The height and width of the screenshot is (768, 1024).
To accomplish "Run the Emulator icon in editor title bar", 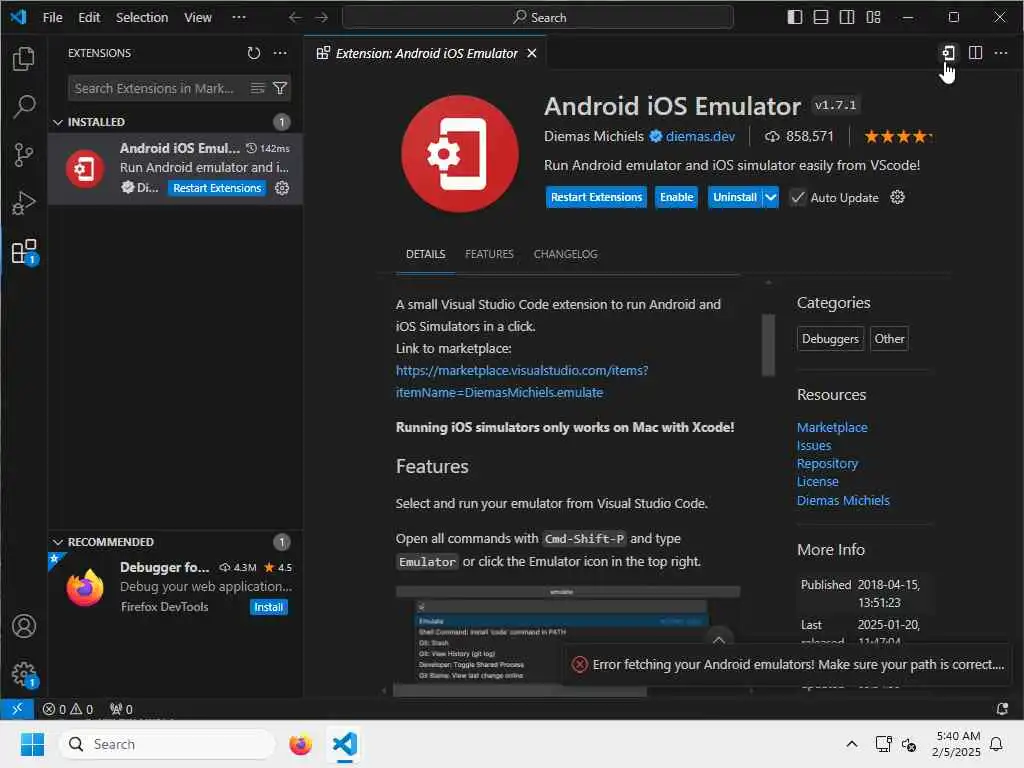I will [x=949, y=53].
